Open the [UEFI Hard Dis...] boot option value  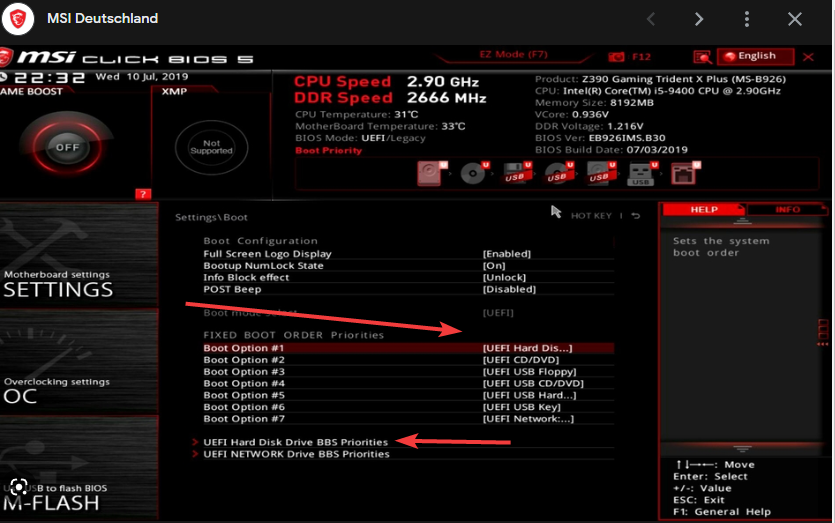[x=527, y=348]
